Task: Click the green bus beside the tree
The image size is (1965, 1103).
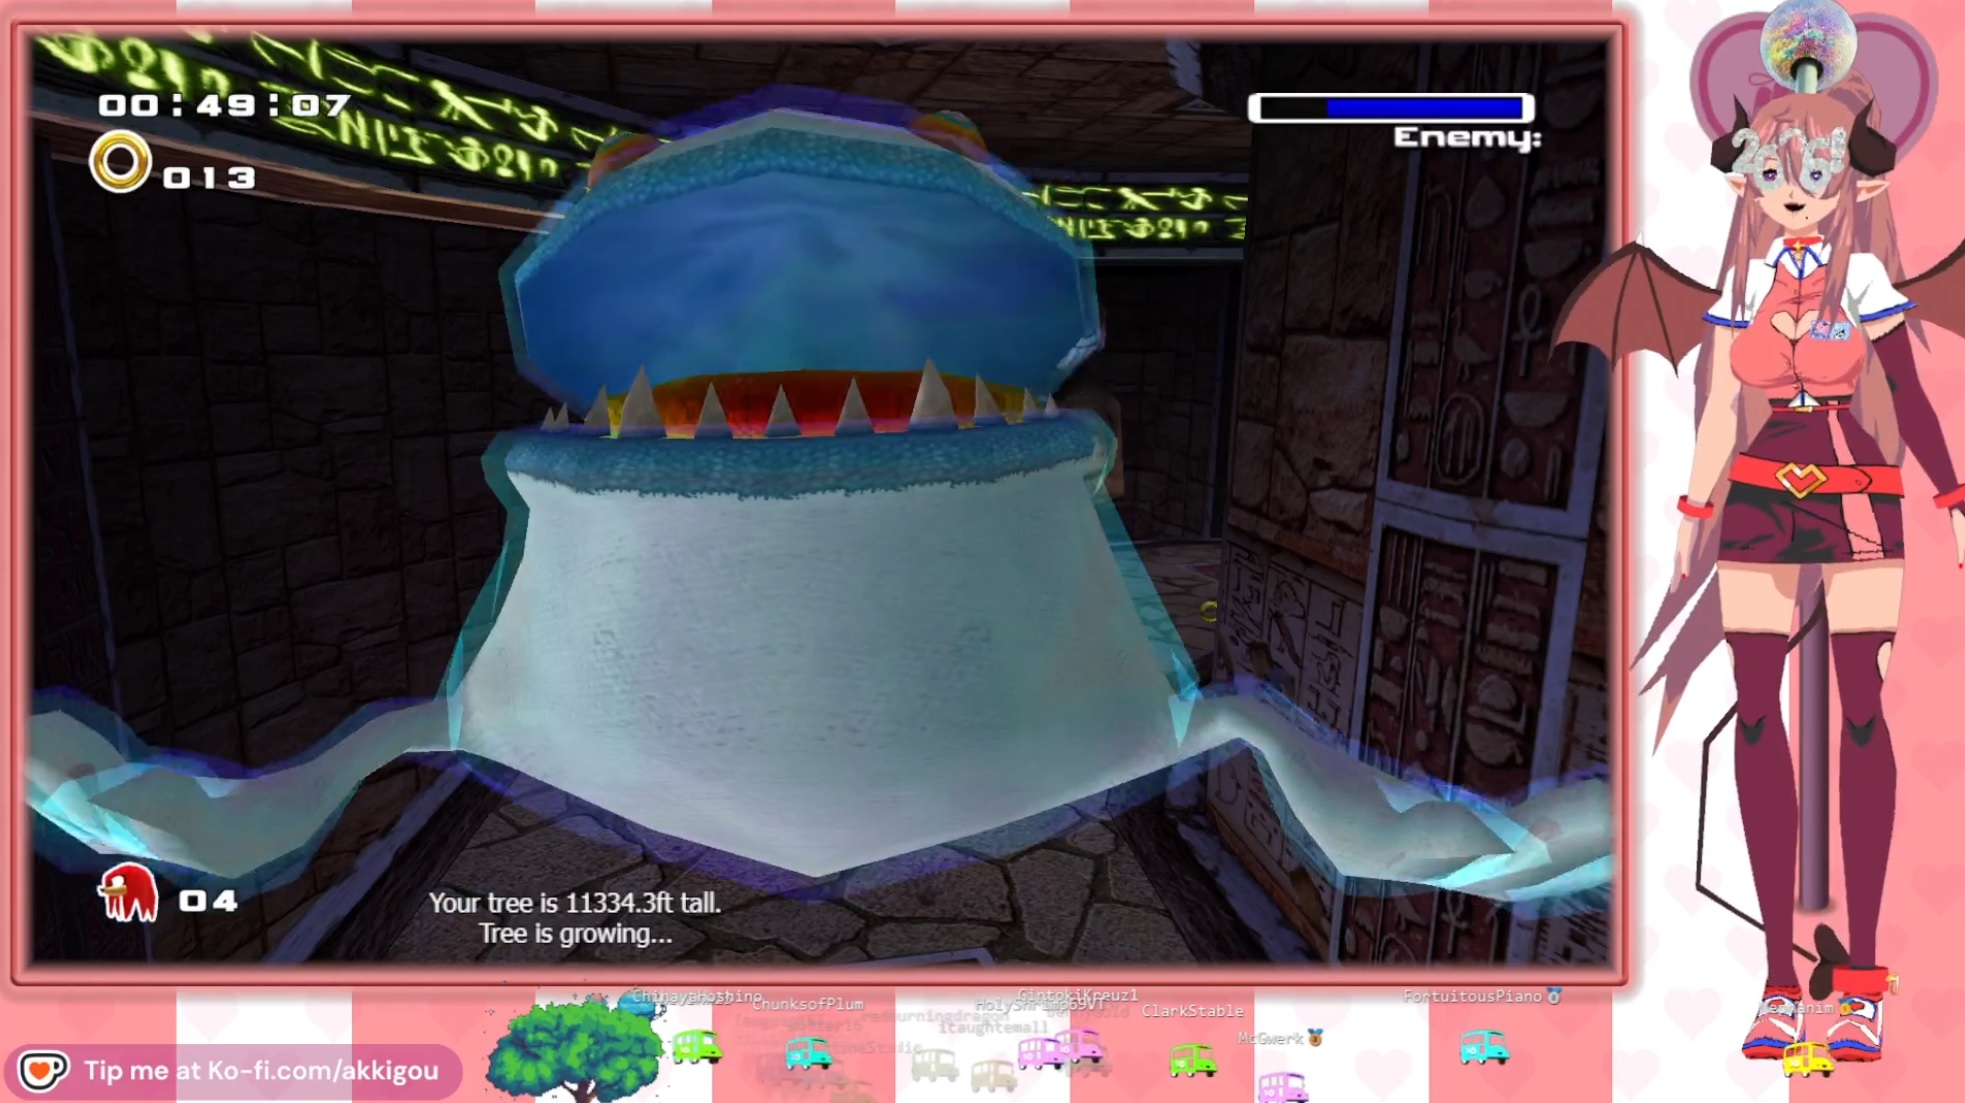Action: pyautogui.click(x=697, y=1046)
